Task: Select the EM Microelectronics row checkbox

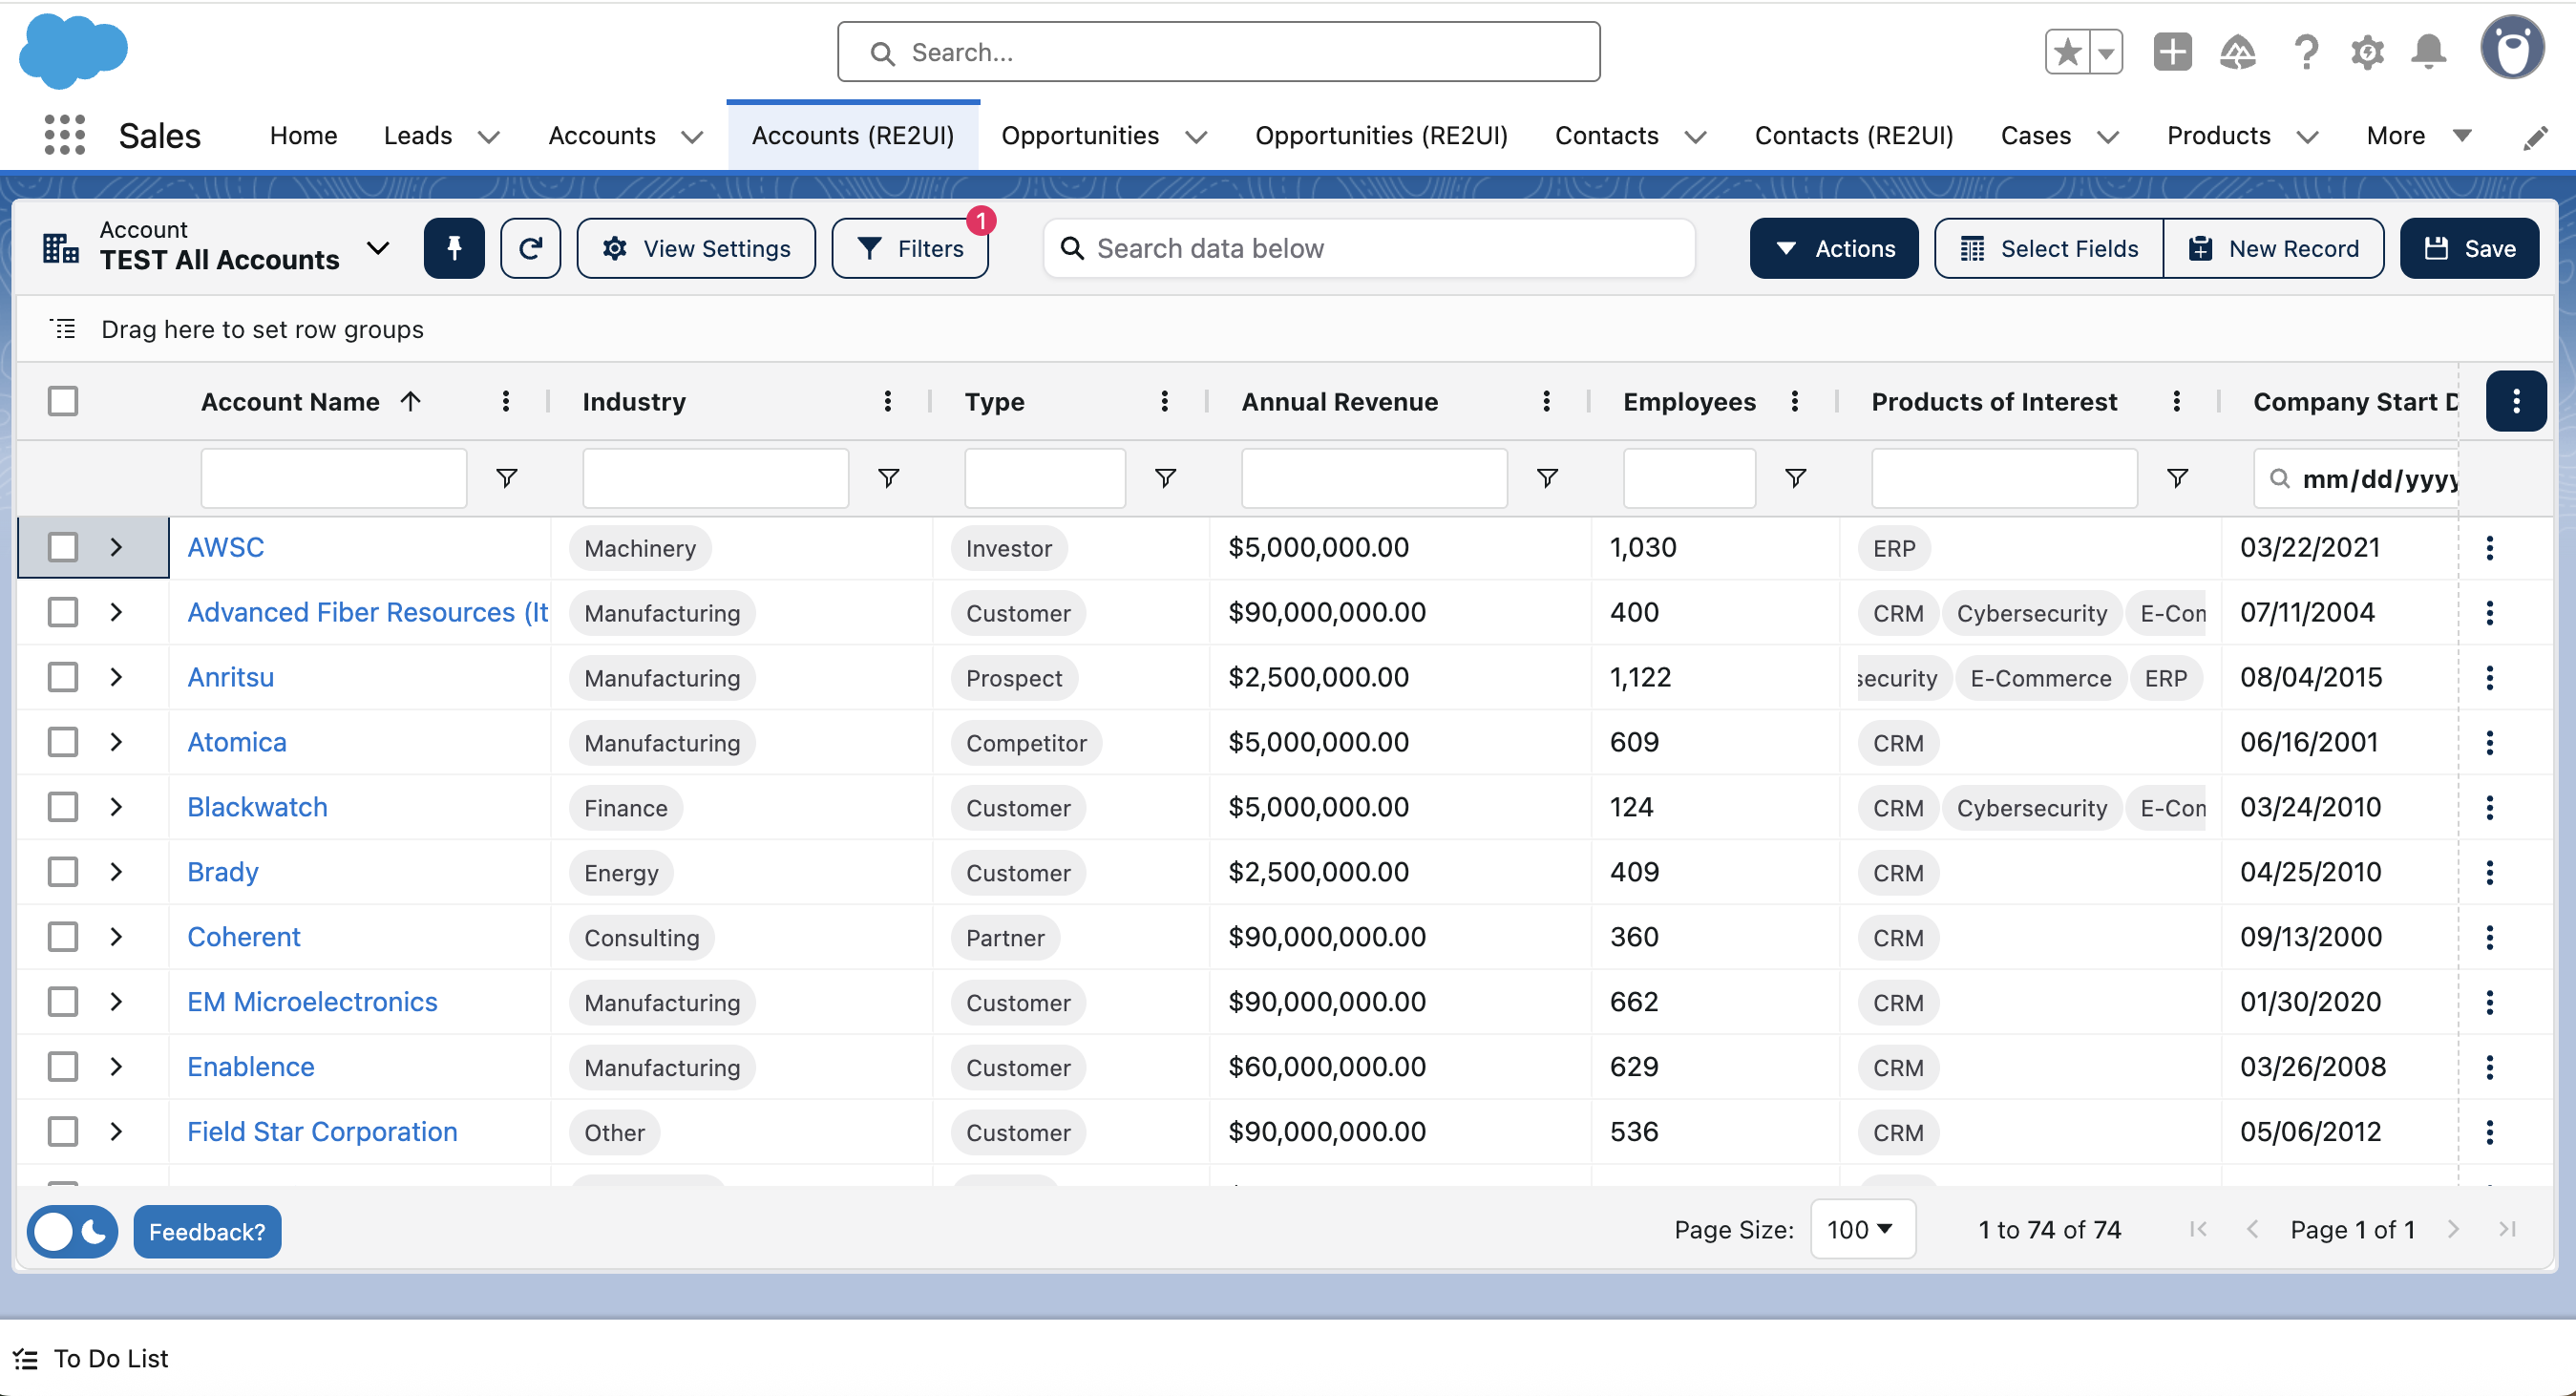Action: tap(63, 1002)
